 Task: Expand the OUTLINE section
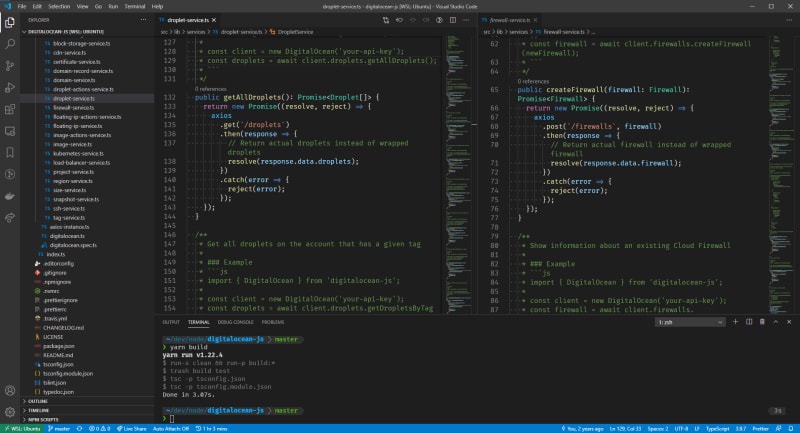pos(38,401)
